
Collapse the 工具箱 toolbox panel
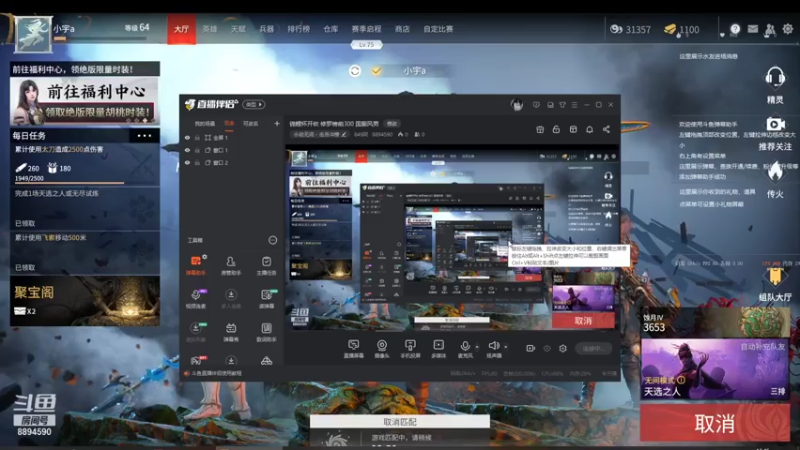pyautogui.click(x=272, y=240)
